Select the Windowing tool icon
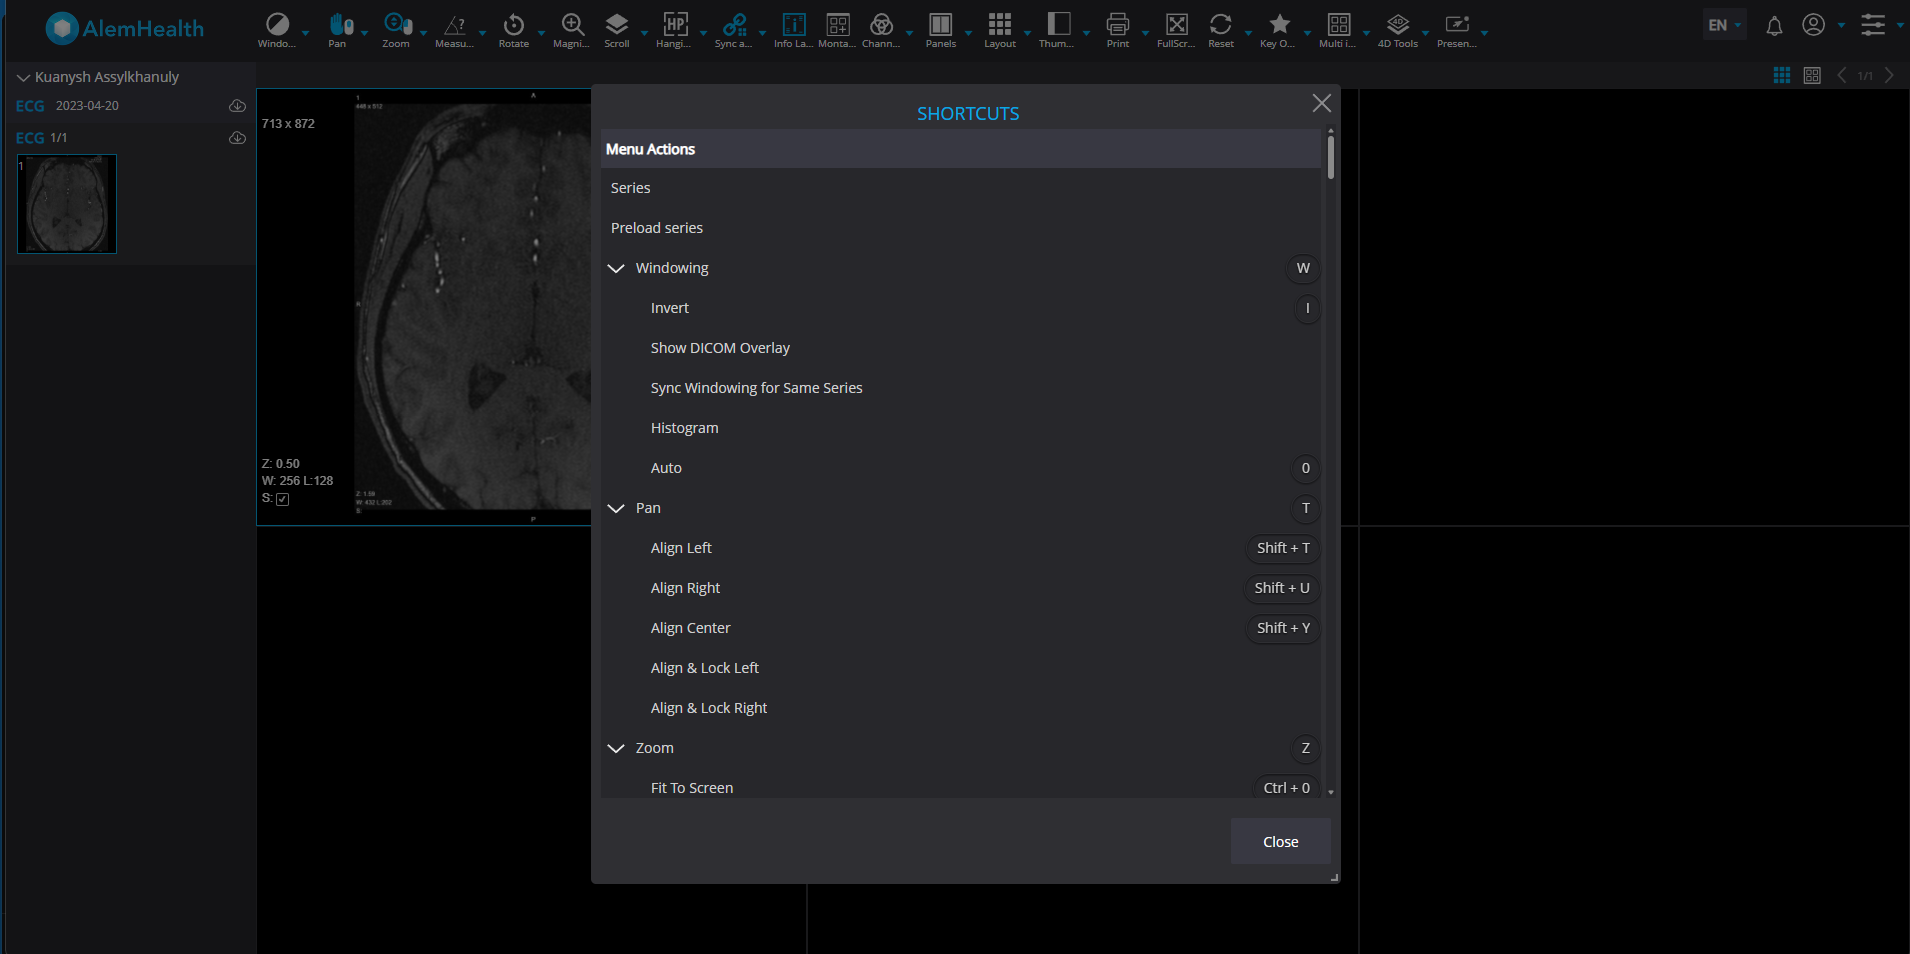The image size is (1910, 954). pyautogui.click(x=277, y=24)
